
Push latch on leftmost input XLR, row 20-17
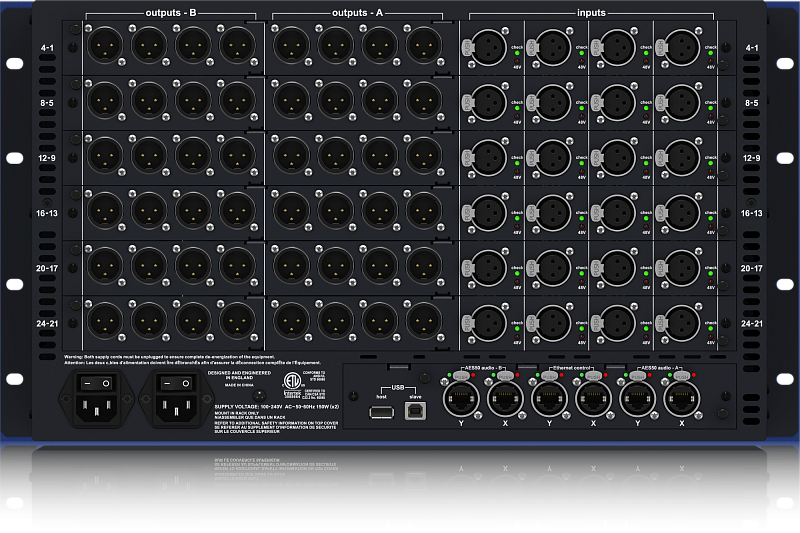(467, 268)
